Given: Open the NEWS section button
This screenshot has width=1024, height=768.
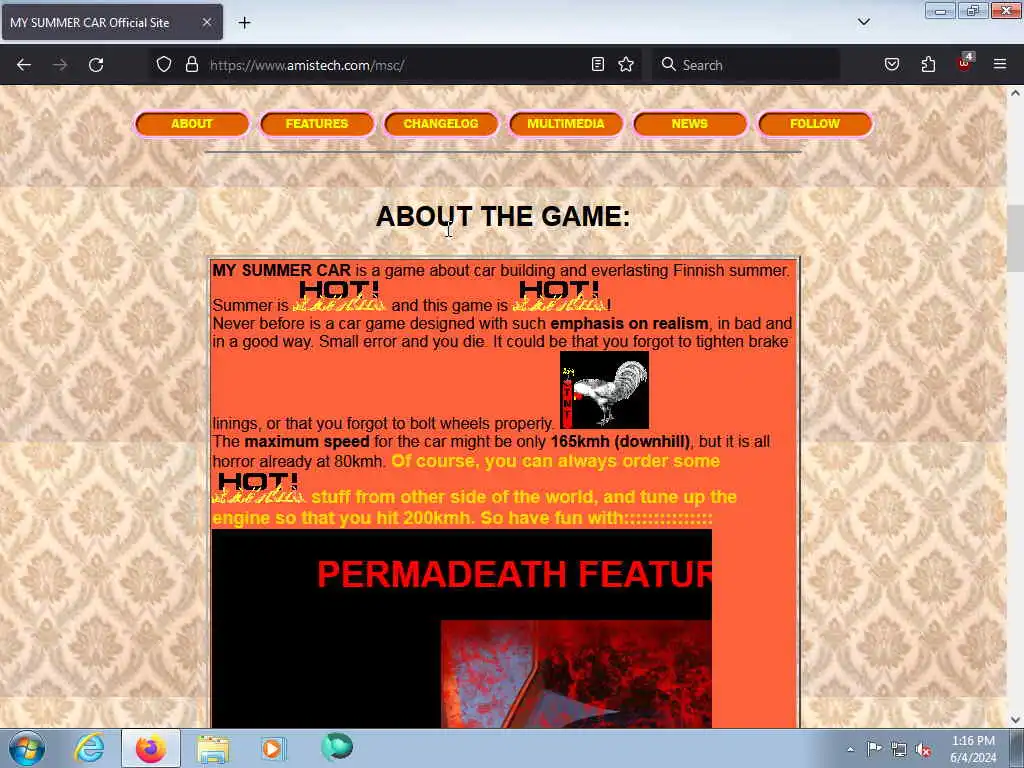Looking at the screenshot, I should click(x=690, y=123).
